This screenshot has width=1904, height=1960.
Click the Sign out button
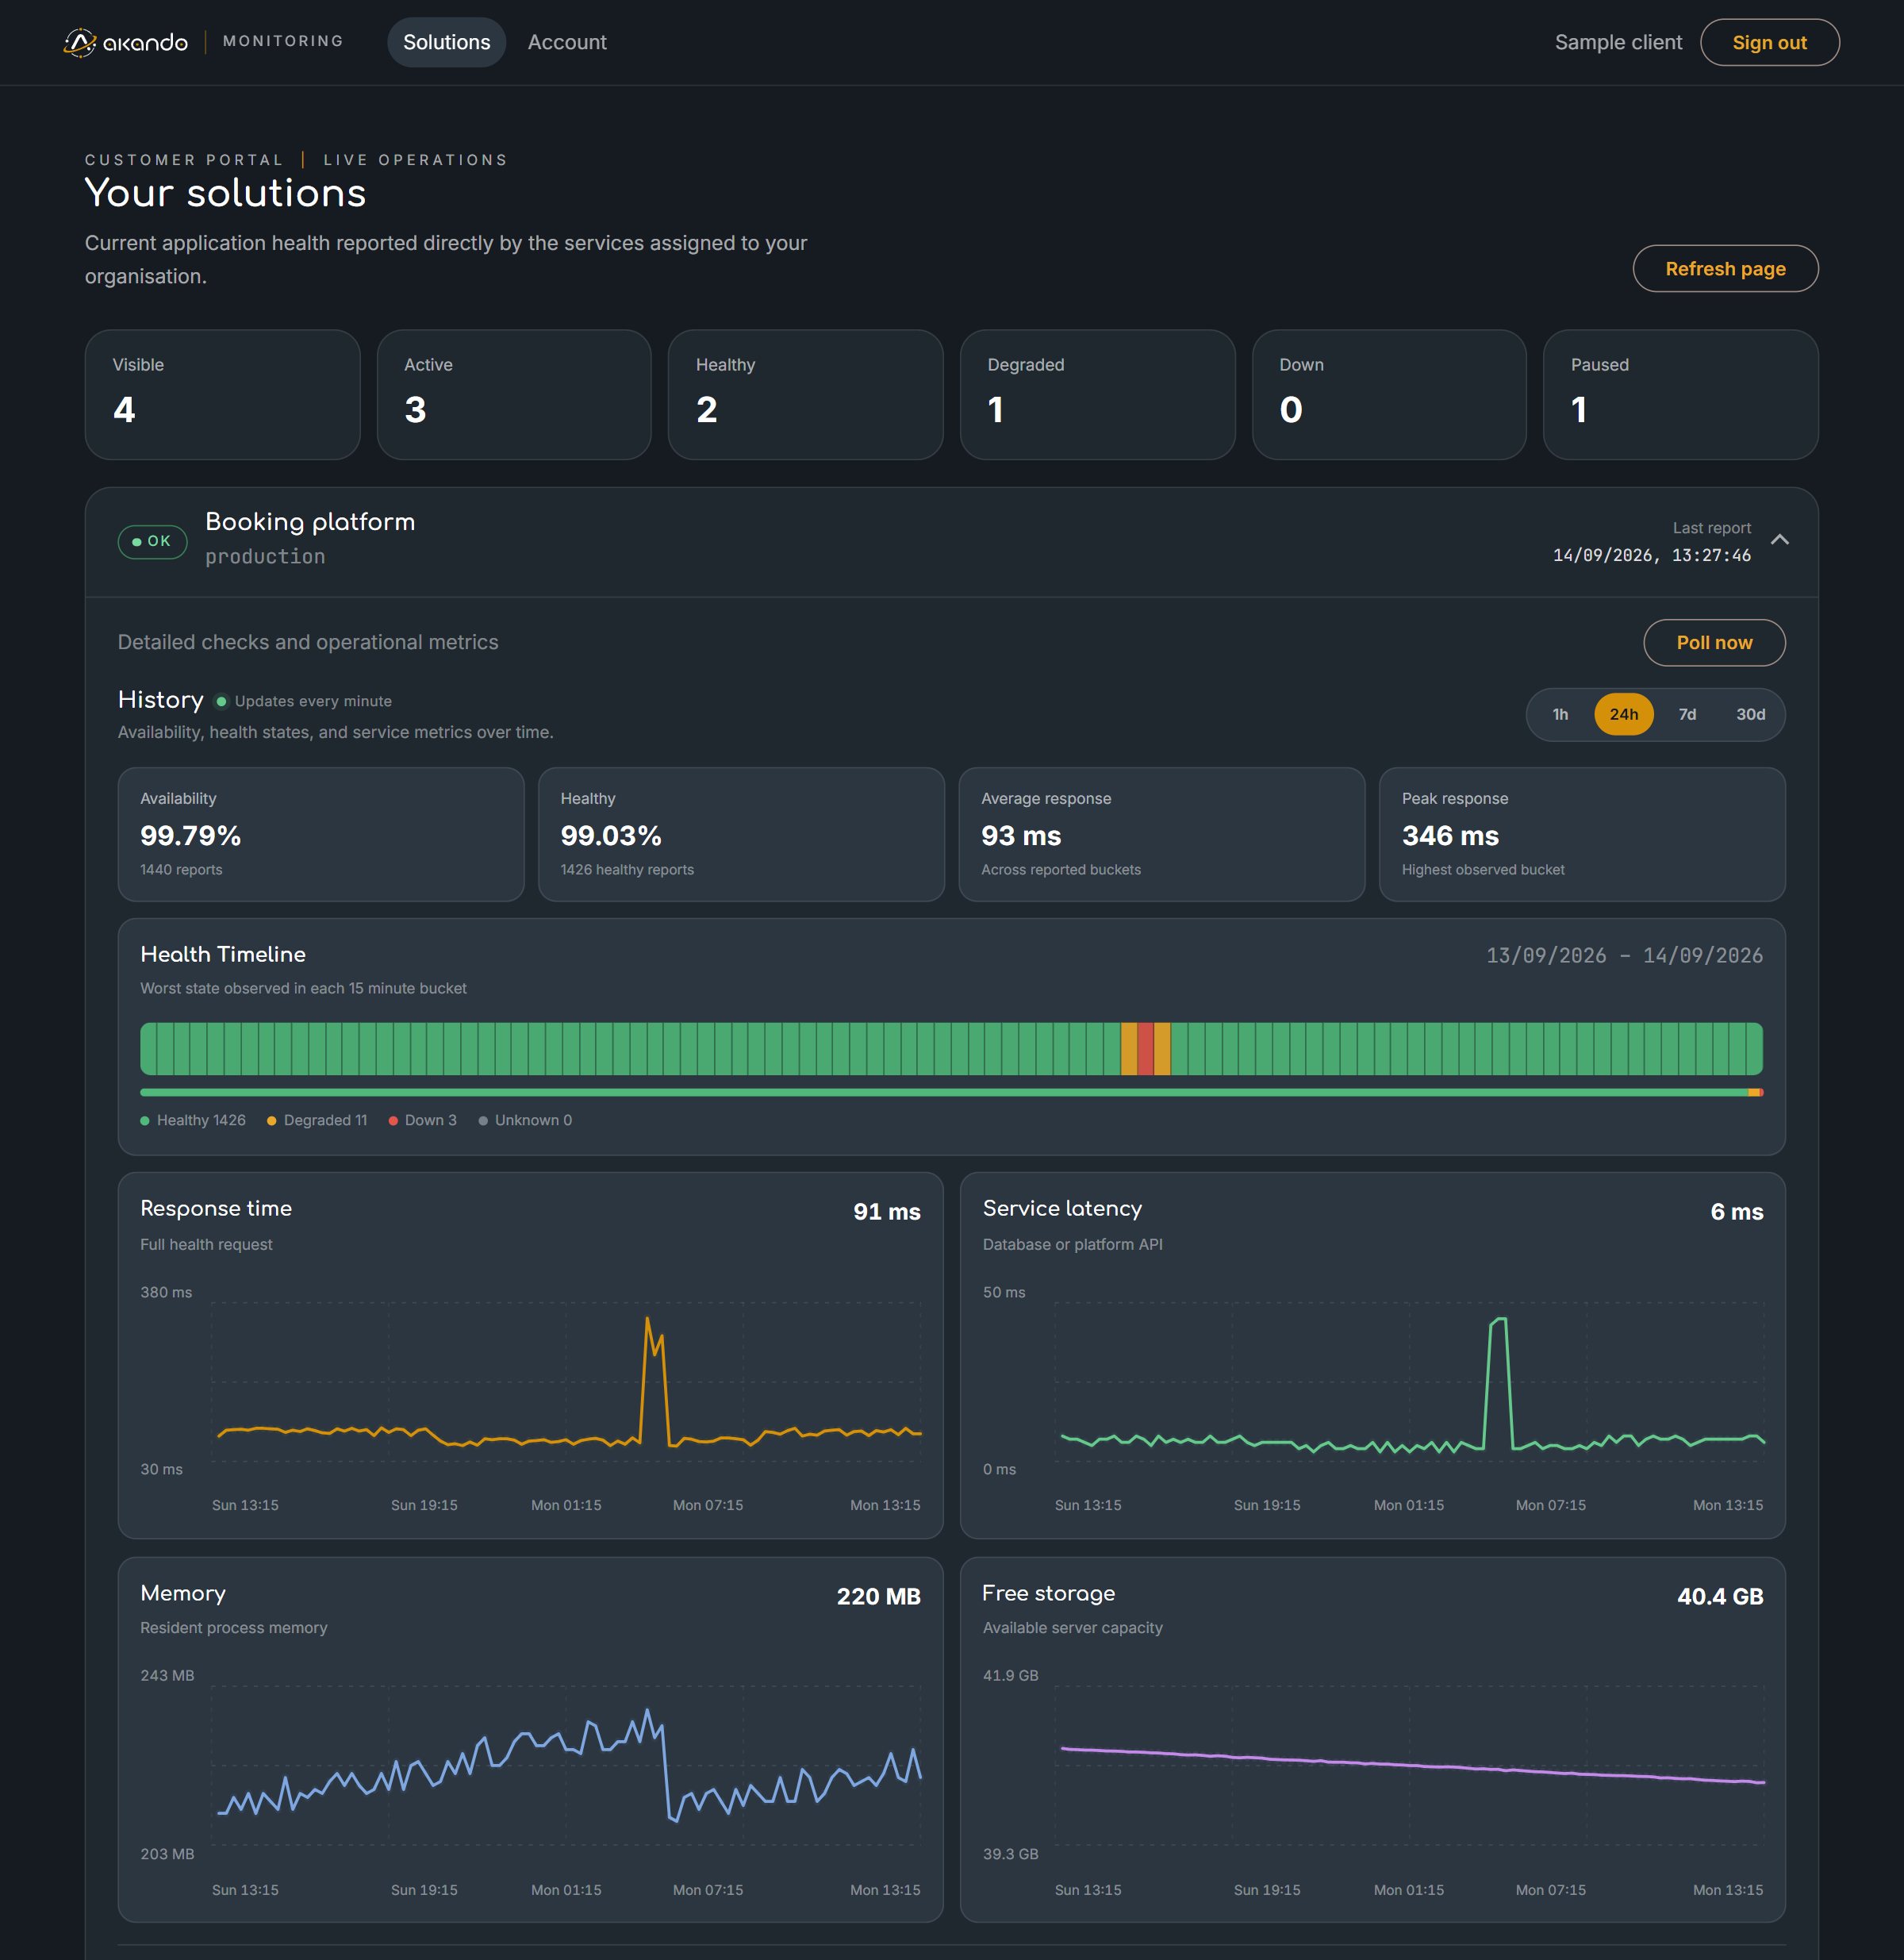tap(1769, 42)
